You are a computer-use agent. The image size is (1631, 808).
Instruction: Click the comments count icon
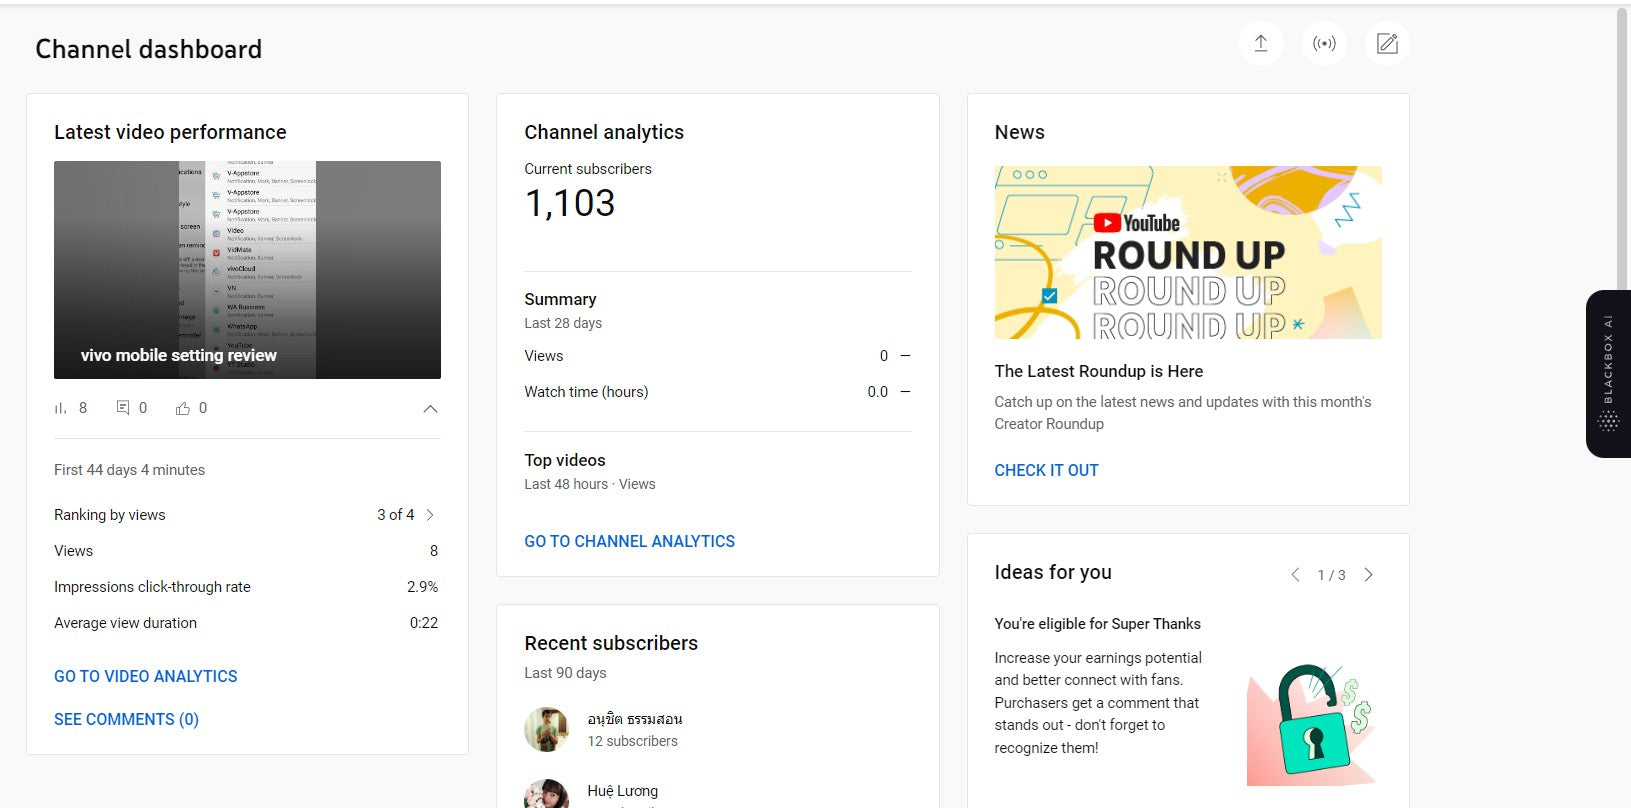click(123, 408)
